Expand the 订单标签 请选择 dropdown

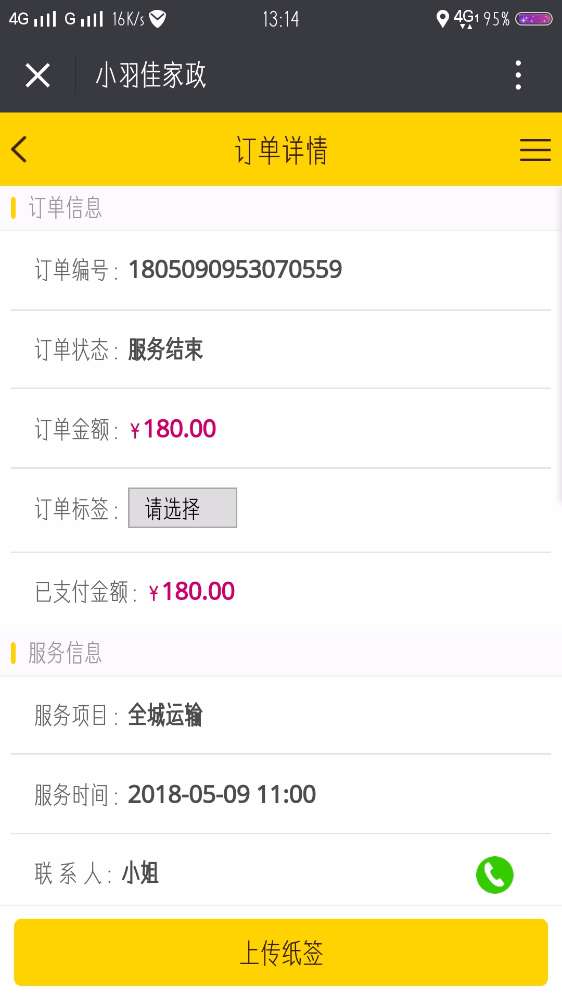tap(182, 508)
